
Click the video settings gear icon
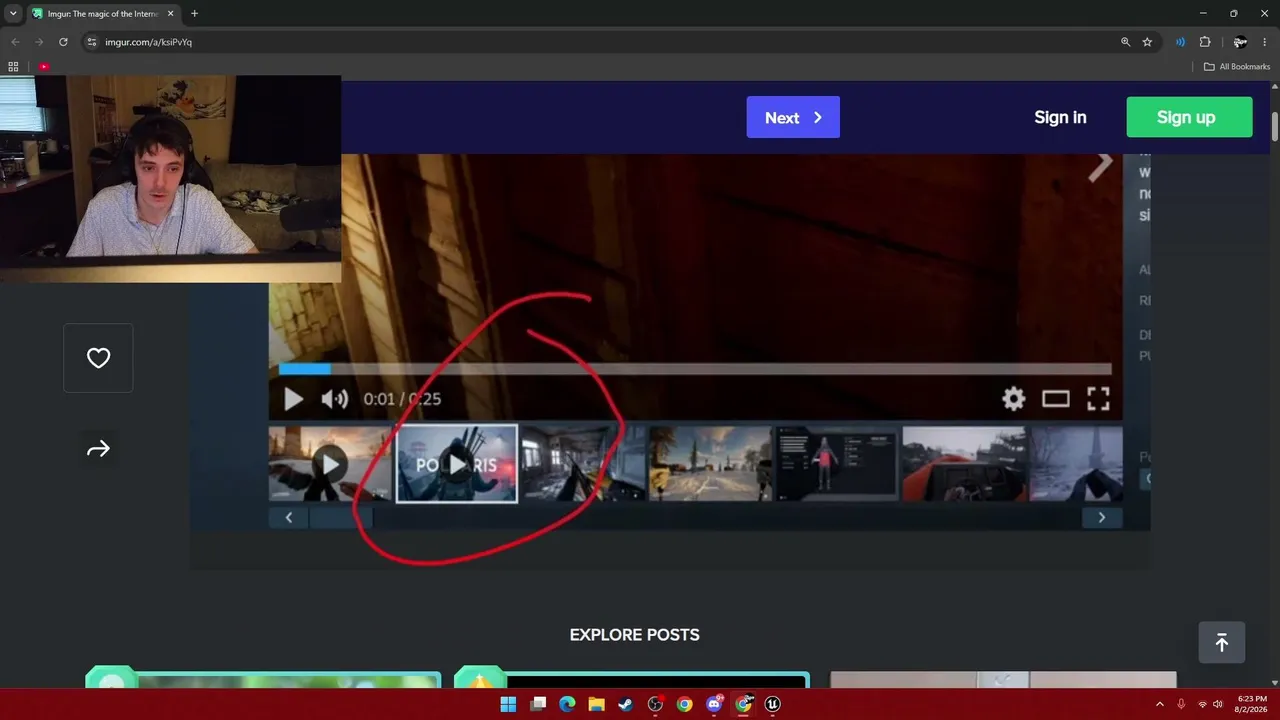pyautogui.click(x=1013, y=399)
